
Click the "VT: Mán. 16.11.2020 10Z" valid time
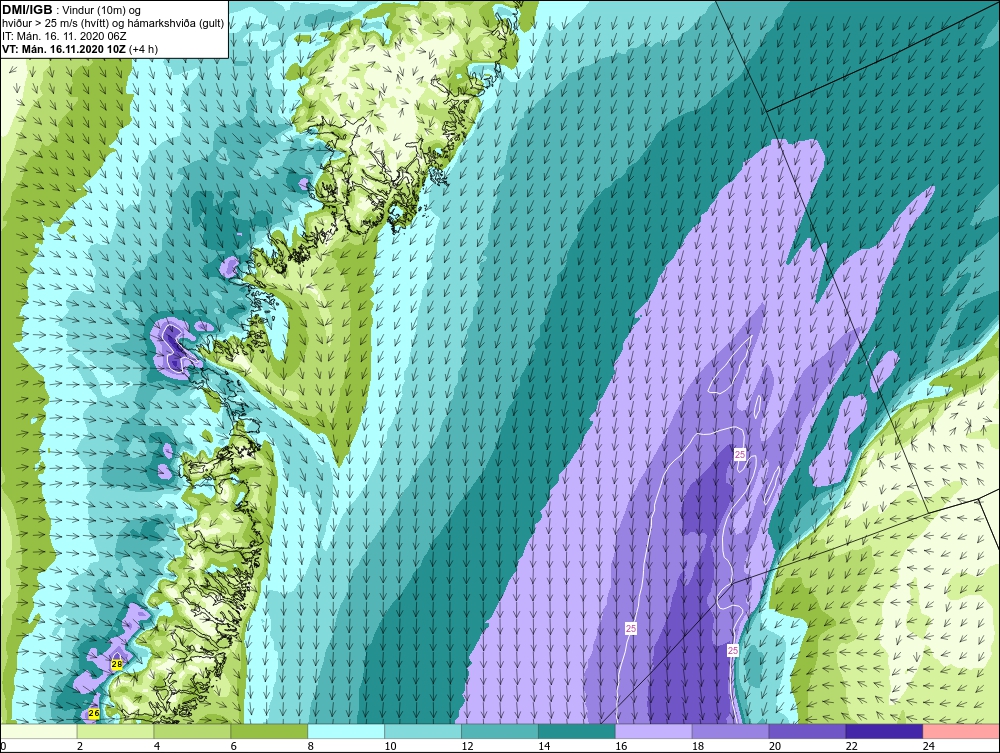[x=64, y=49]
